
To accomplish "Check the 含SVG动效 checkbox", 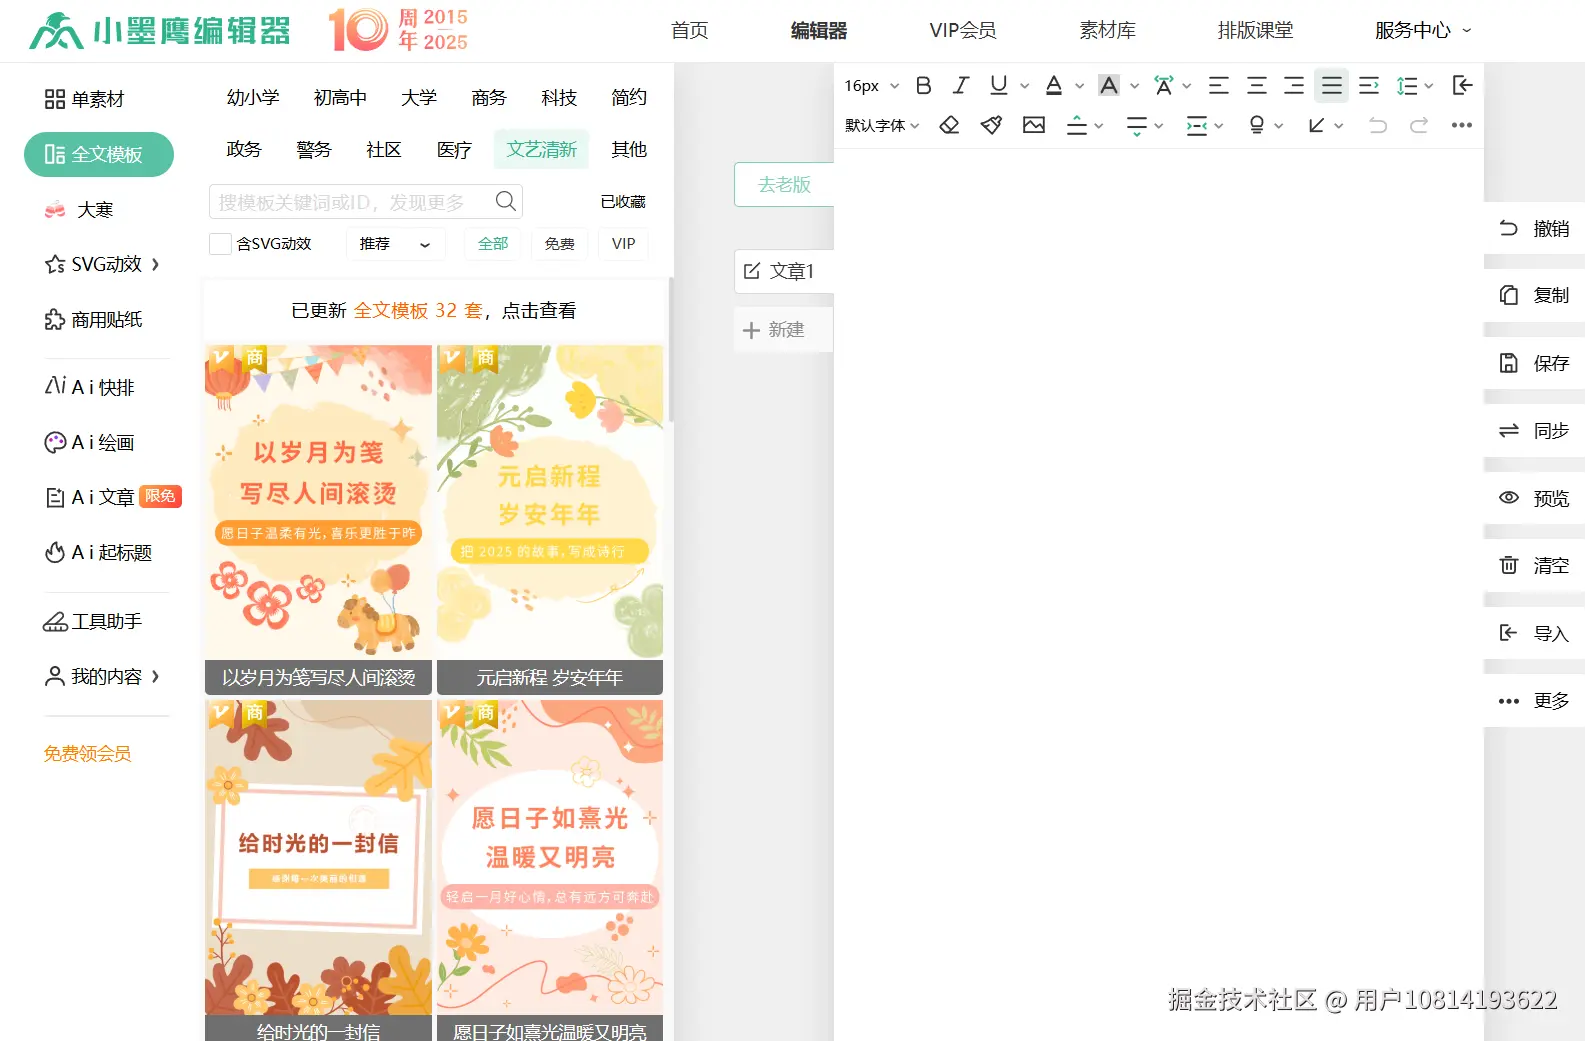I will click(220, 244).
